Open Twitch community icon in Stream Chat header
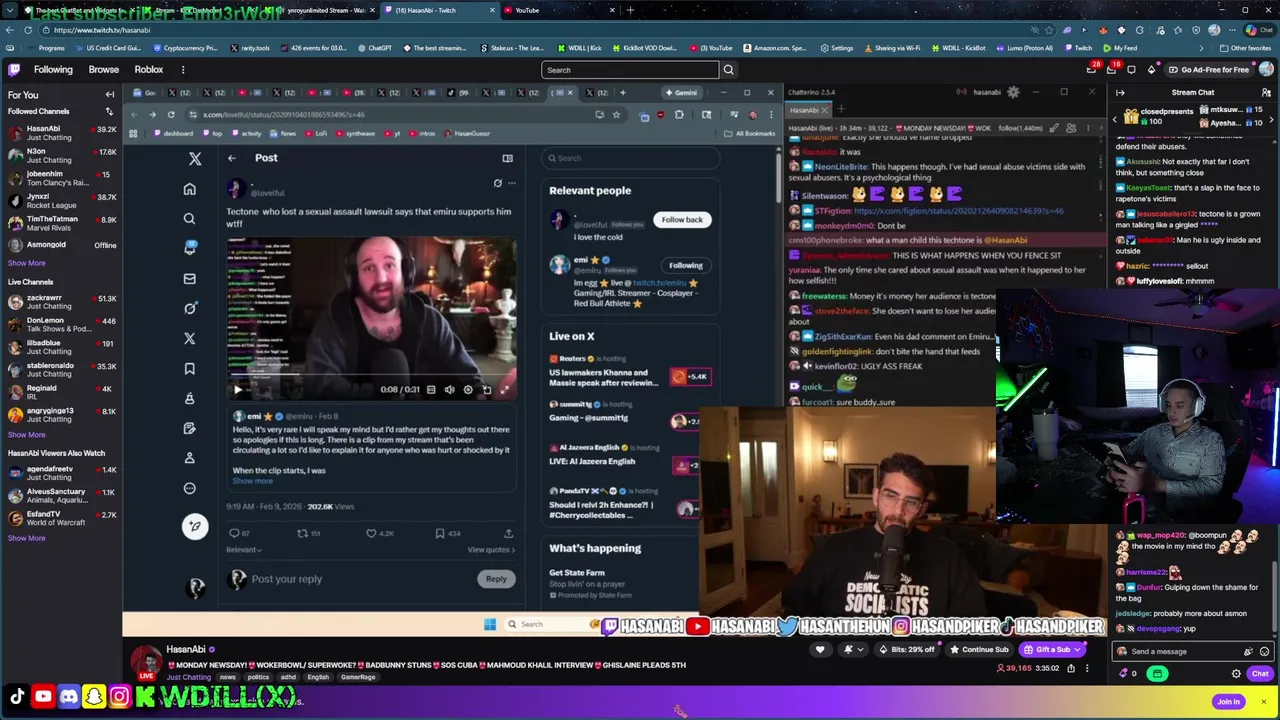Screen dimensions: 1280x720 [x=1266, y=92]
